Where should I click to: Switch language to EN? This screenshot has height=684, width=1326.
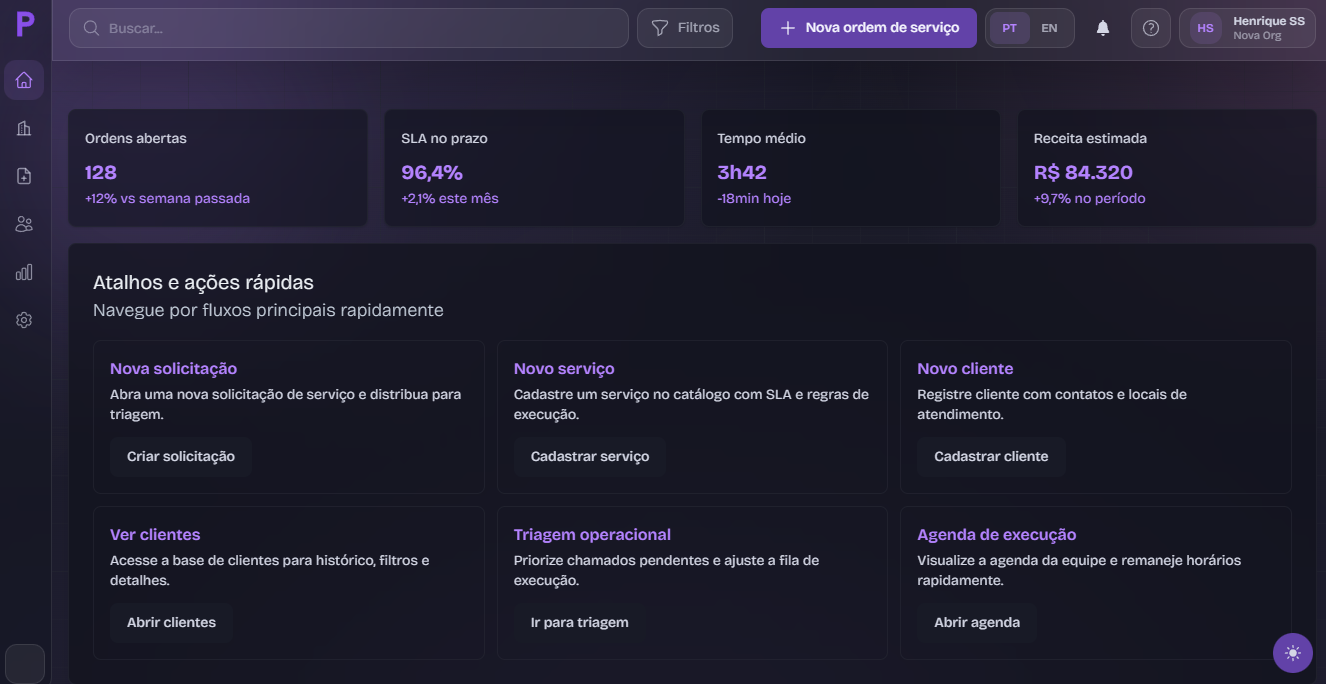(x=1049, y=28)
